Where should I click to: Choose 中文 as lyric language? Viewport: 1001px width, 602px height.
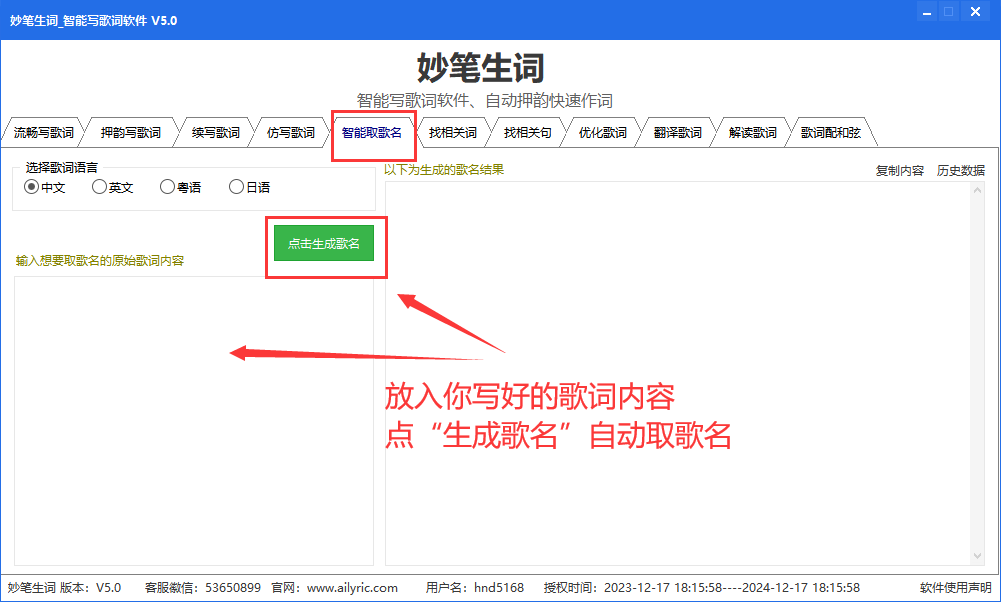(45, 187)
